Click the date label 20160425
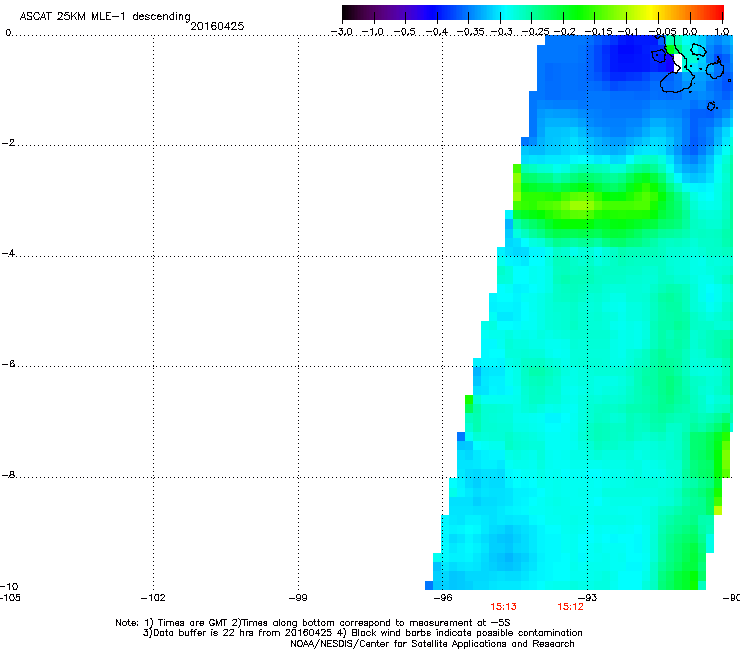Image resolution: width=740 pixels, height=650 pixels. [217, 26]
